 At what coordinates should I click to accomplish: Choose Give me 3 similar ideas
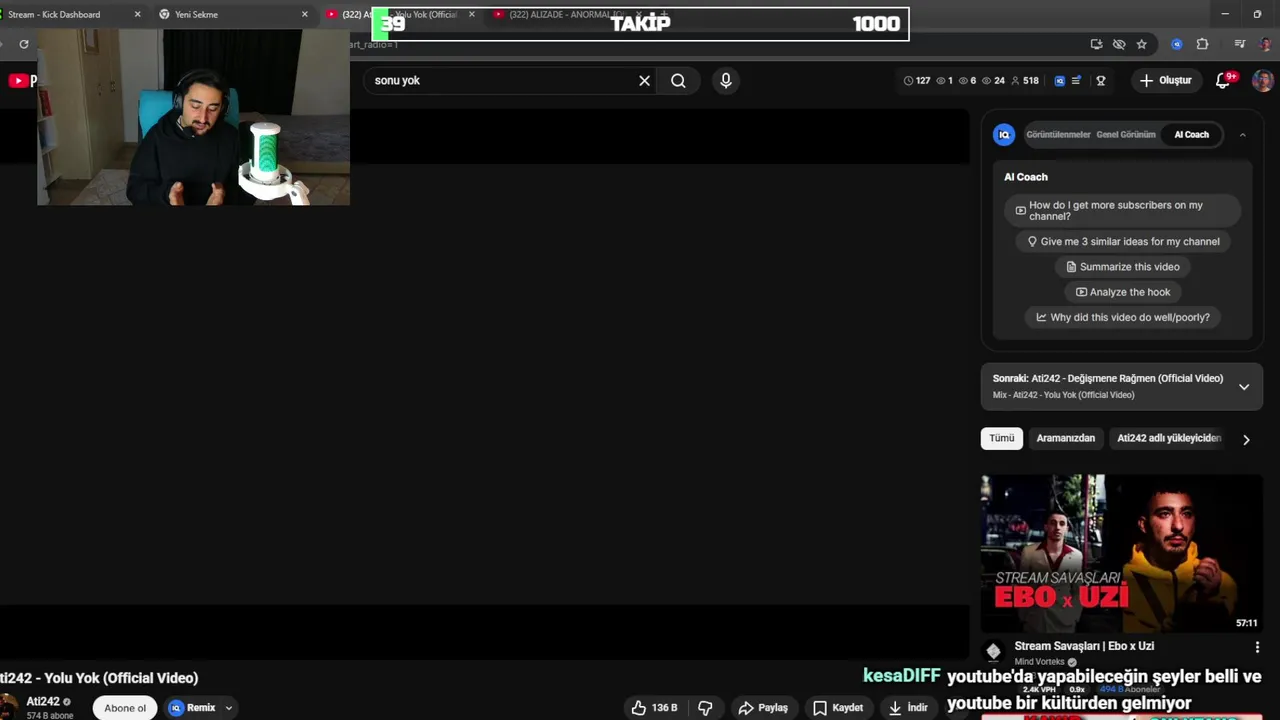point(1122,241)
